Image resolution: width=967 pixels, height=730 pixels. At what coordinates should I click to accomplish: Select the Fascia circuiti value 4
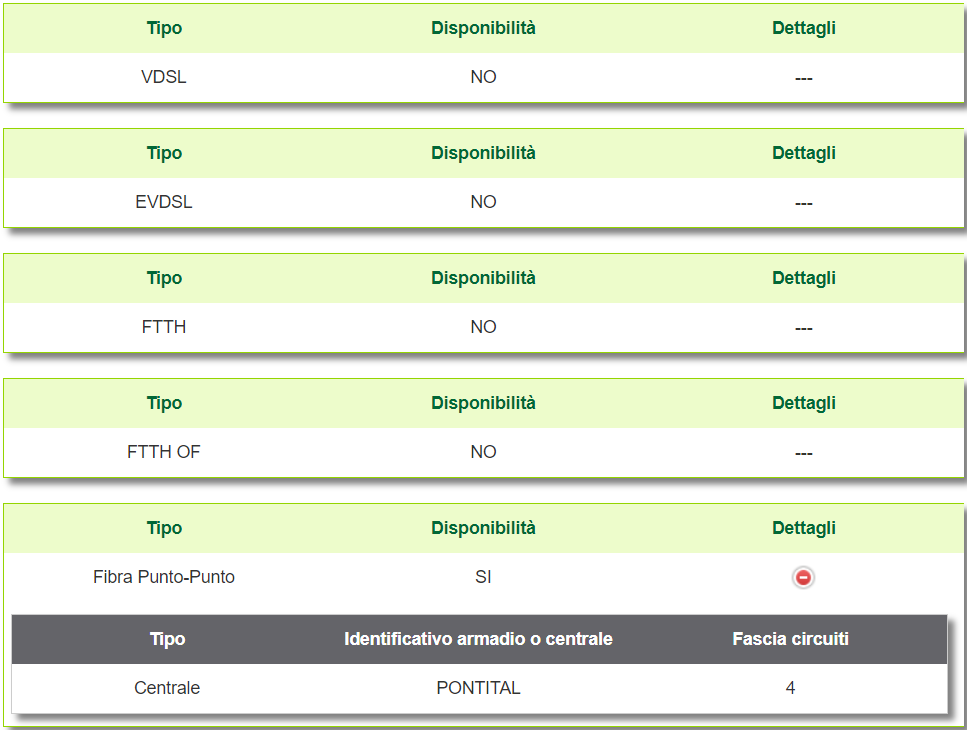(x=790, y=688)
